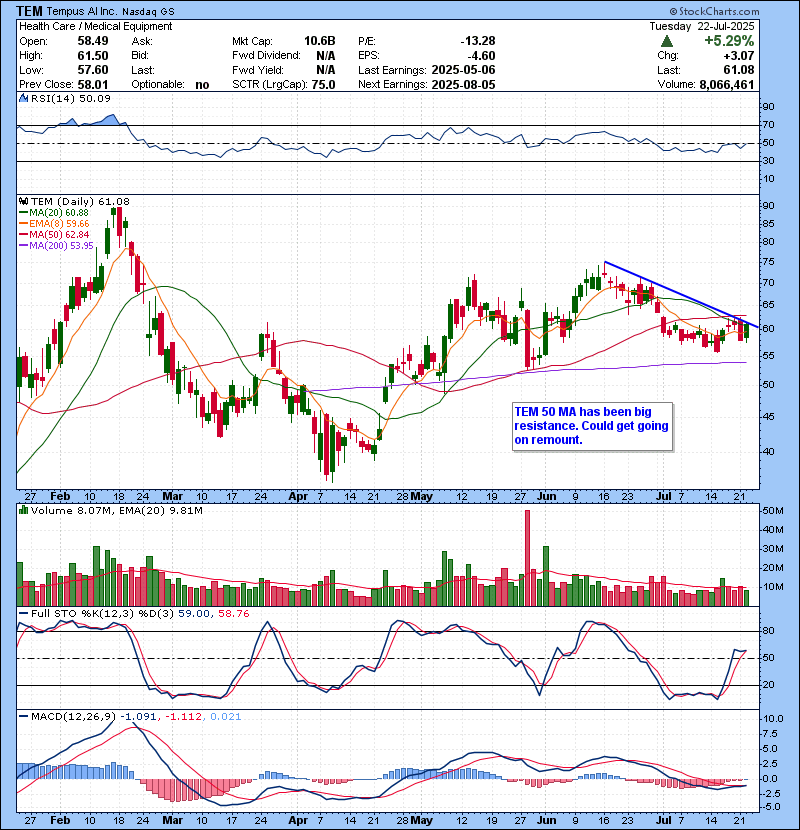The image size is (800, 830).
Task: Click the MACD(12,26,9) panel label
Action: click(73, 717)
